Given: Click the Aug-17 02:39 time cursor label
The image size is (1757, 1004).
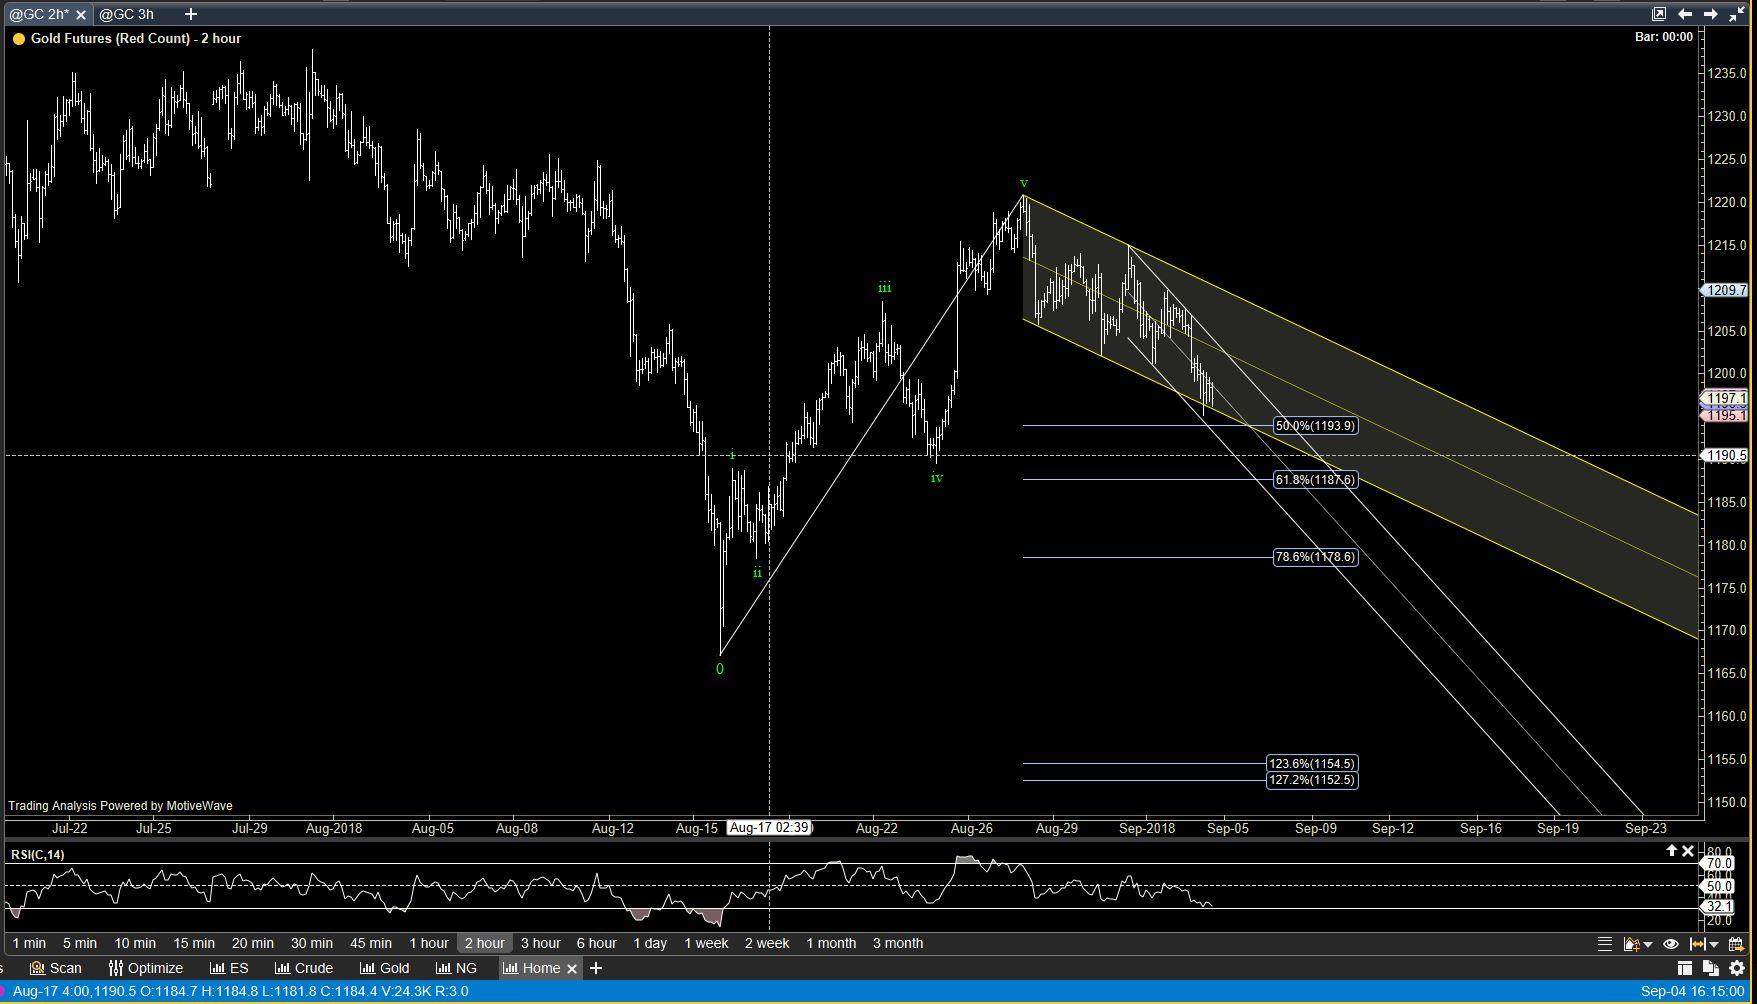Looking at the screenshot, I should (x=769, y=828).
